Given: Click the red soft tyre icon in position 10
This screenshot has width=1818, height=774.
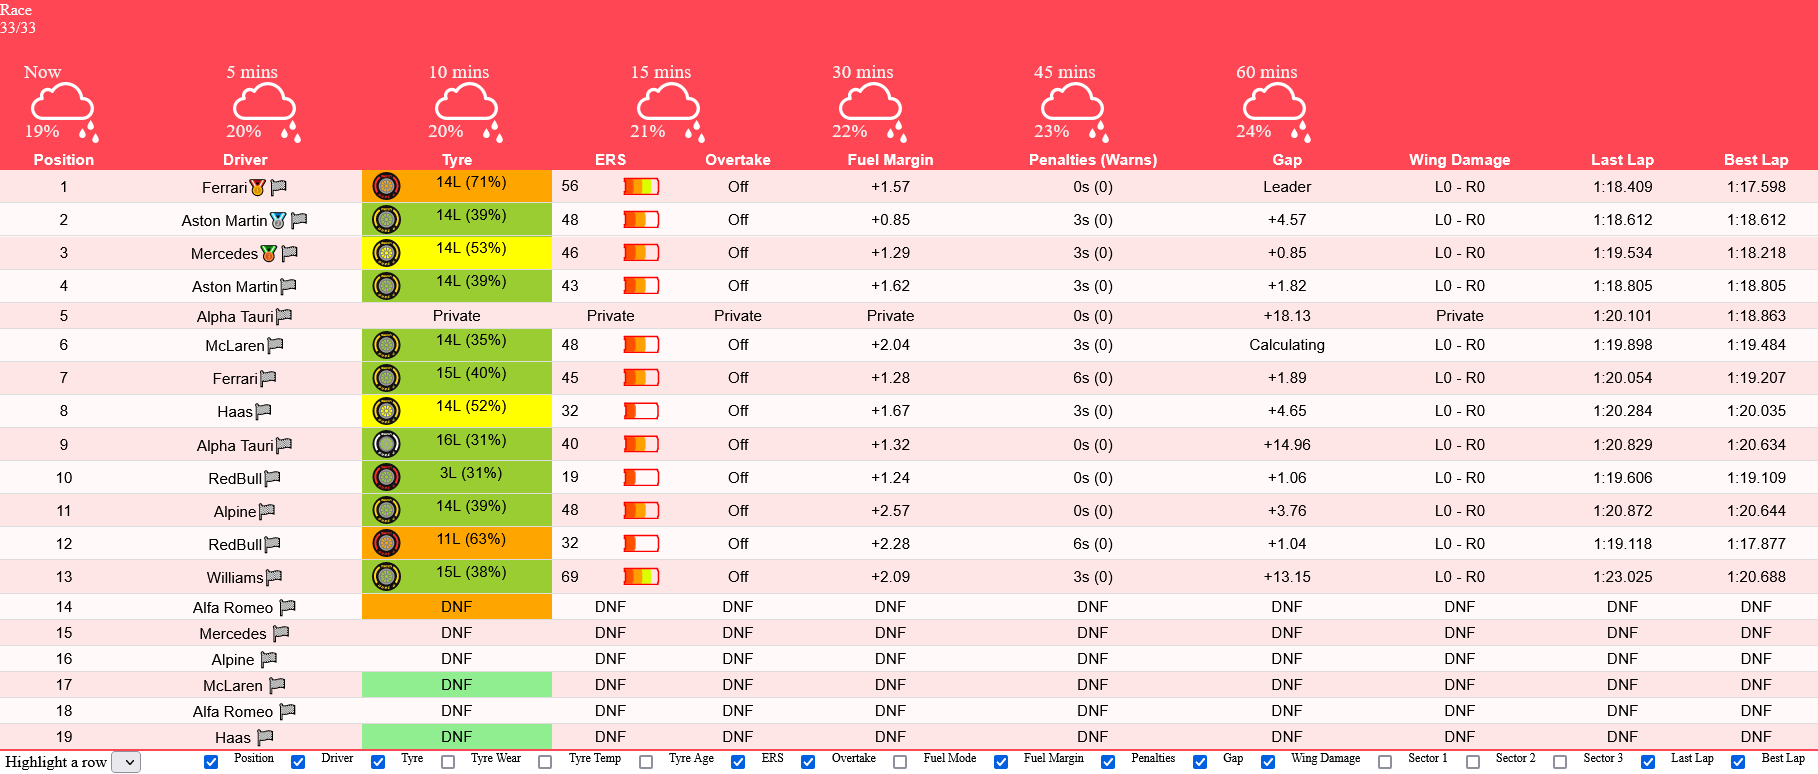Looking at the screenshot, I should tap(386, 477).
